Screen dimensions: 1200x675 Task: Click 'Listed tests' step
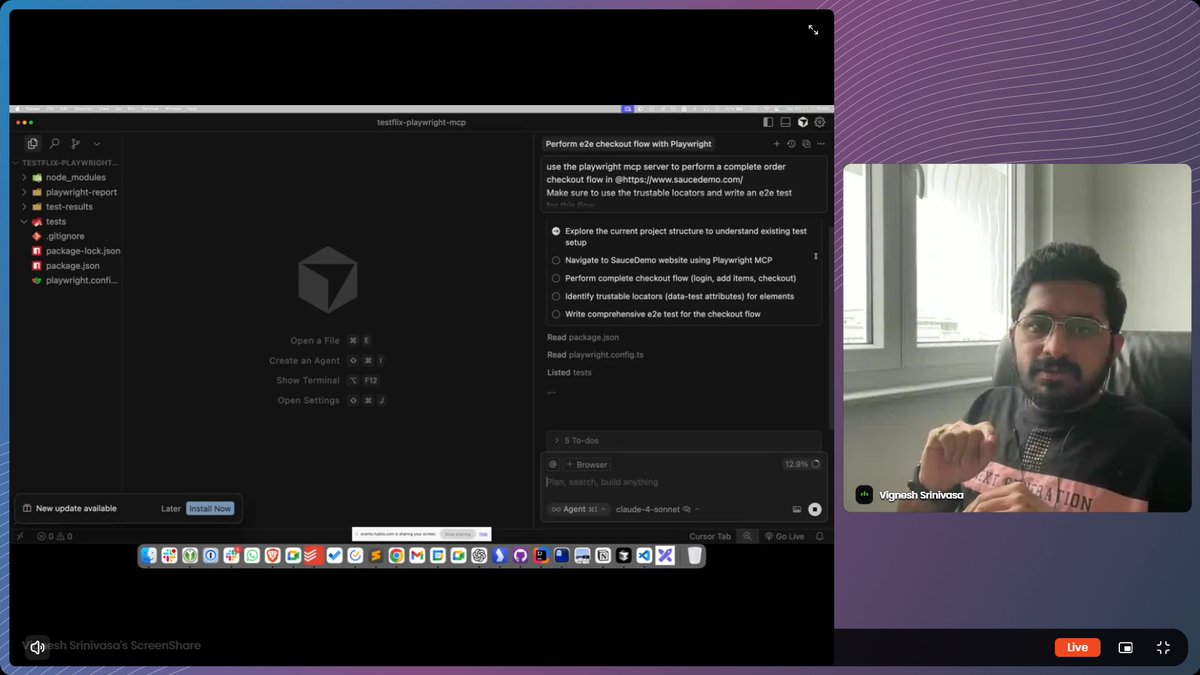click(x=569, y=373)
